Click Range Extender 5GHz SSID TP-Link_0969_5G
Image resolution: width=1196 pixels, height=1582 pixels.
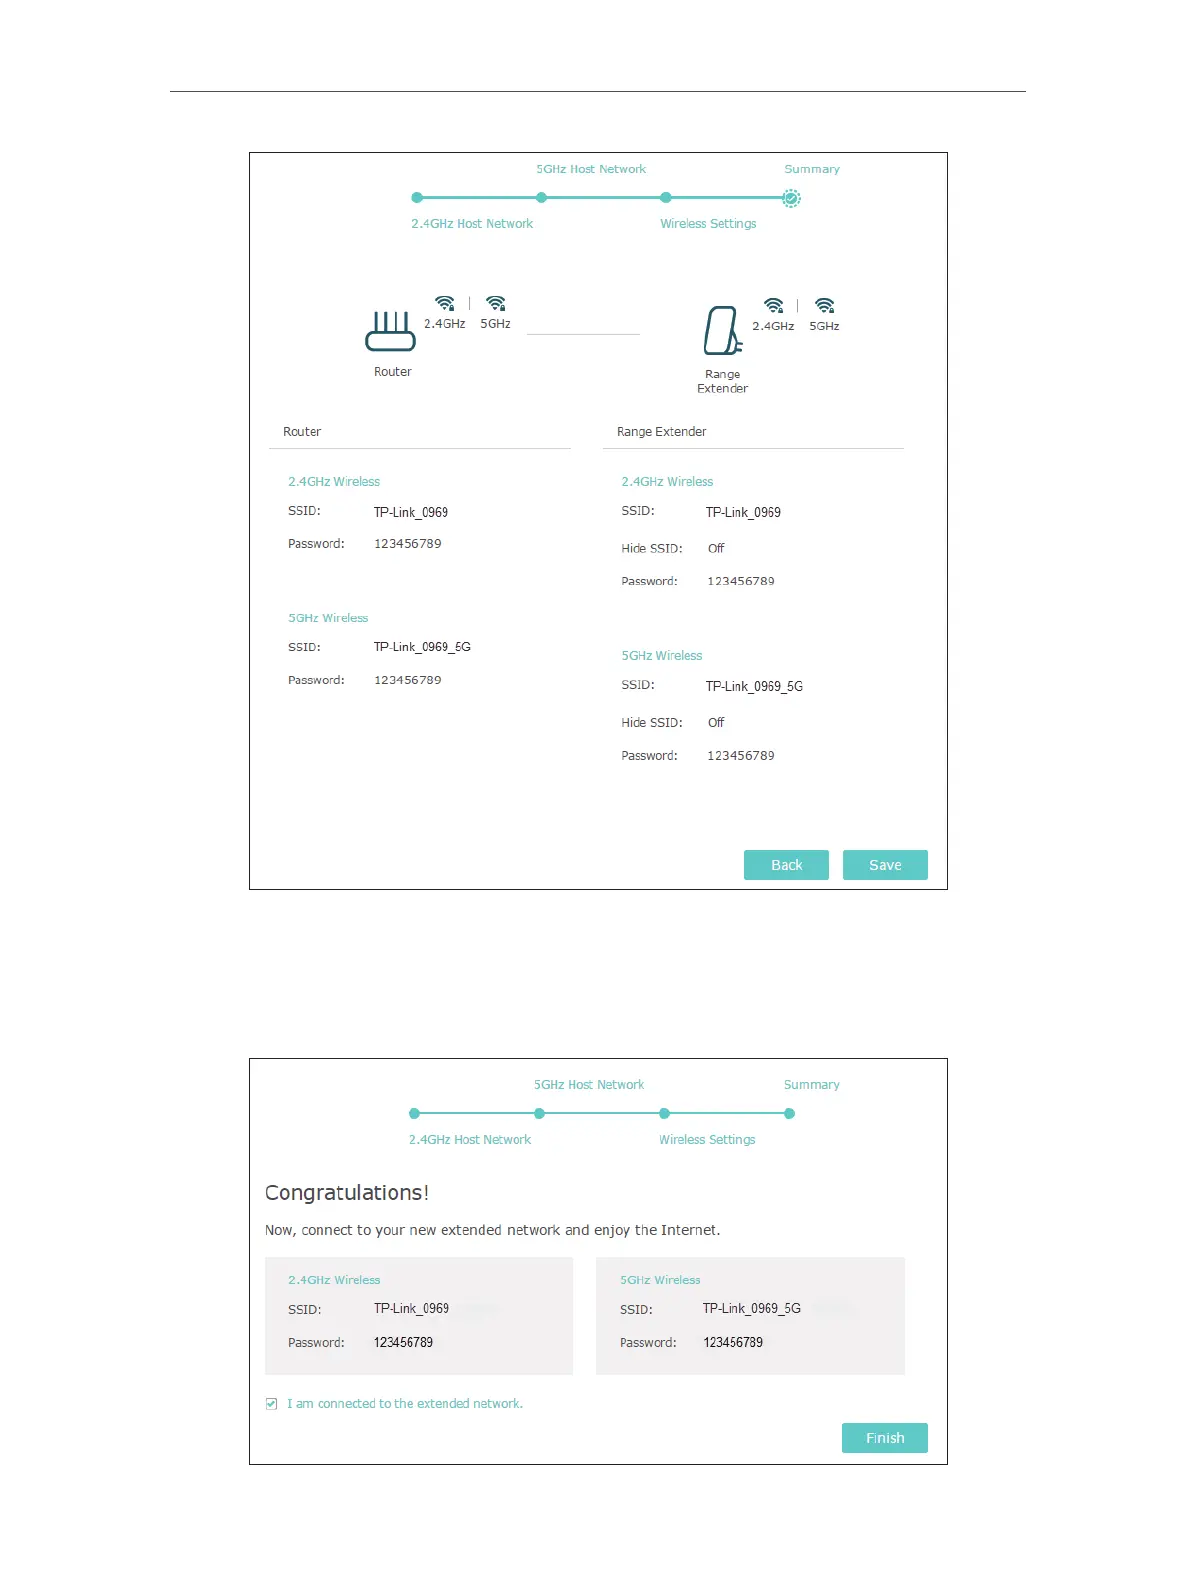[754, 686]
